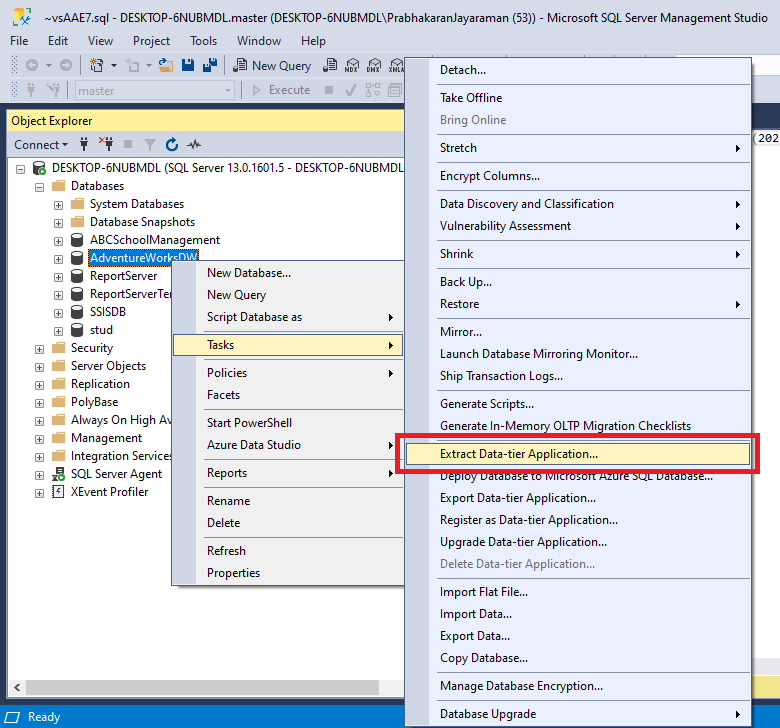Image resolution: width=780 pixels, height=728 pixels.
Task: Click the Refresh icon in Object Explorer
Action: click(x=172, y=144)
